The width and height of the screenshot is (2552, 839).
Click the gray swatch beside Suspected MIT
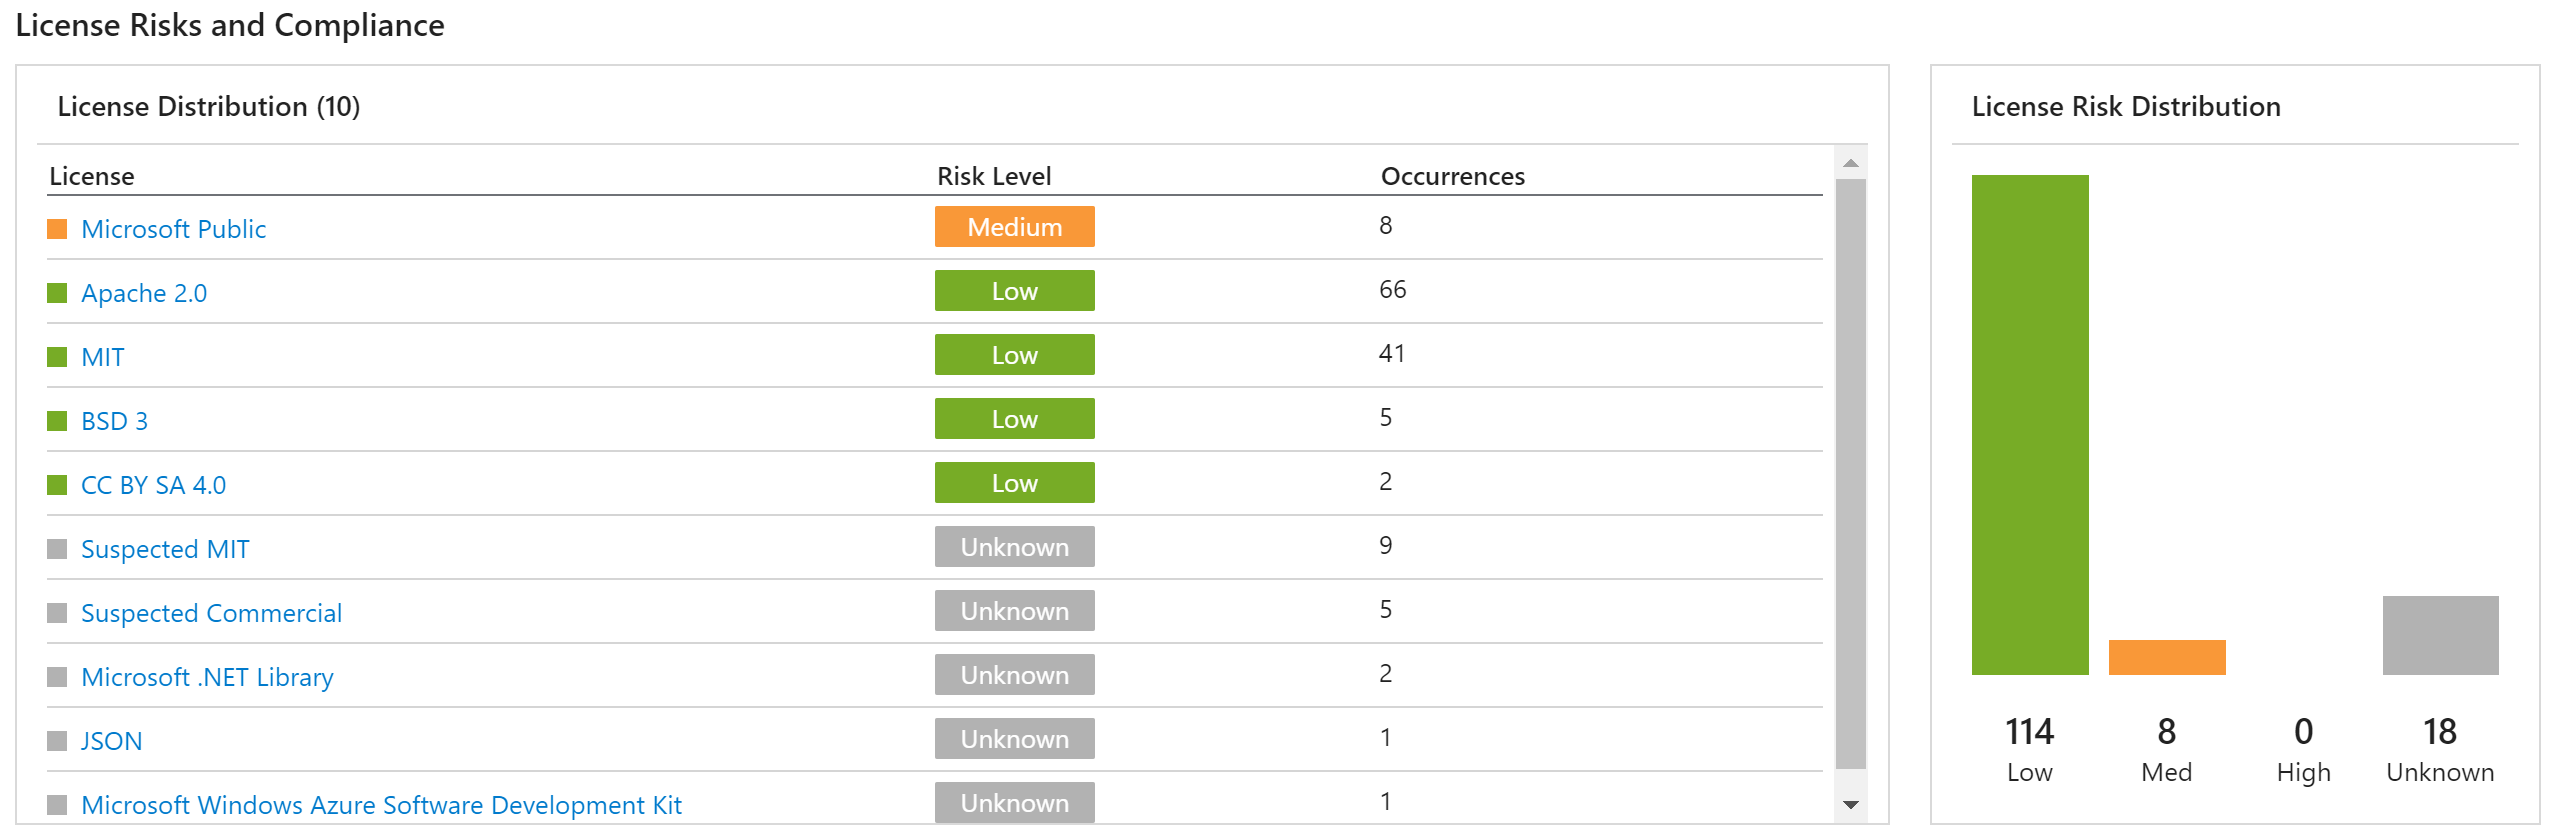click(x=57, y=549)
